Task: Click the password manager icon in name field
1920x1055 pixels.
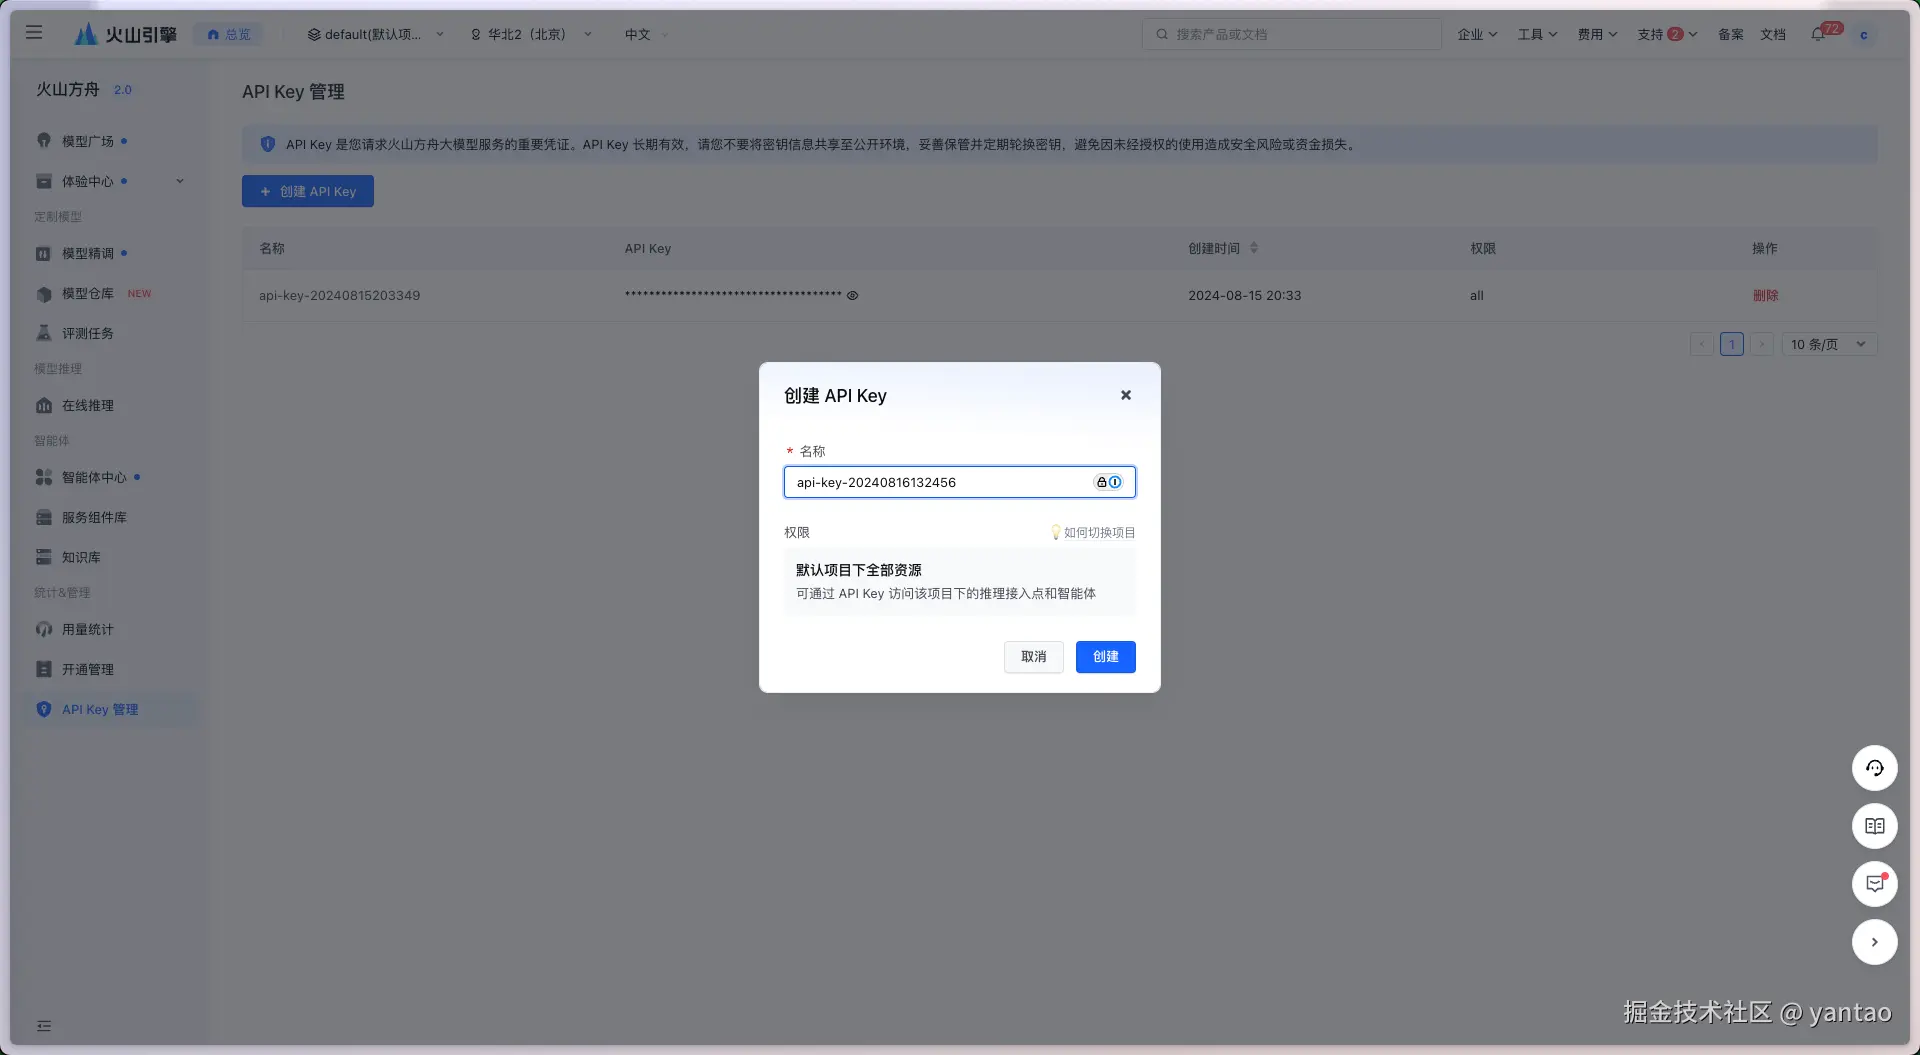Action: click(x=1108, y=482)
